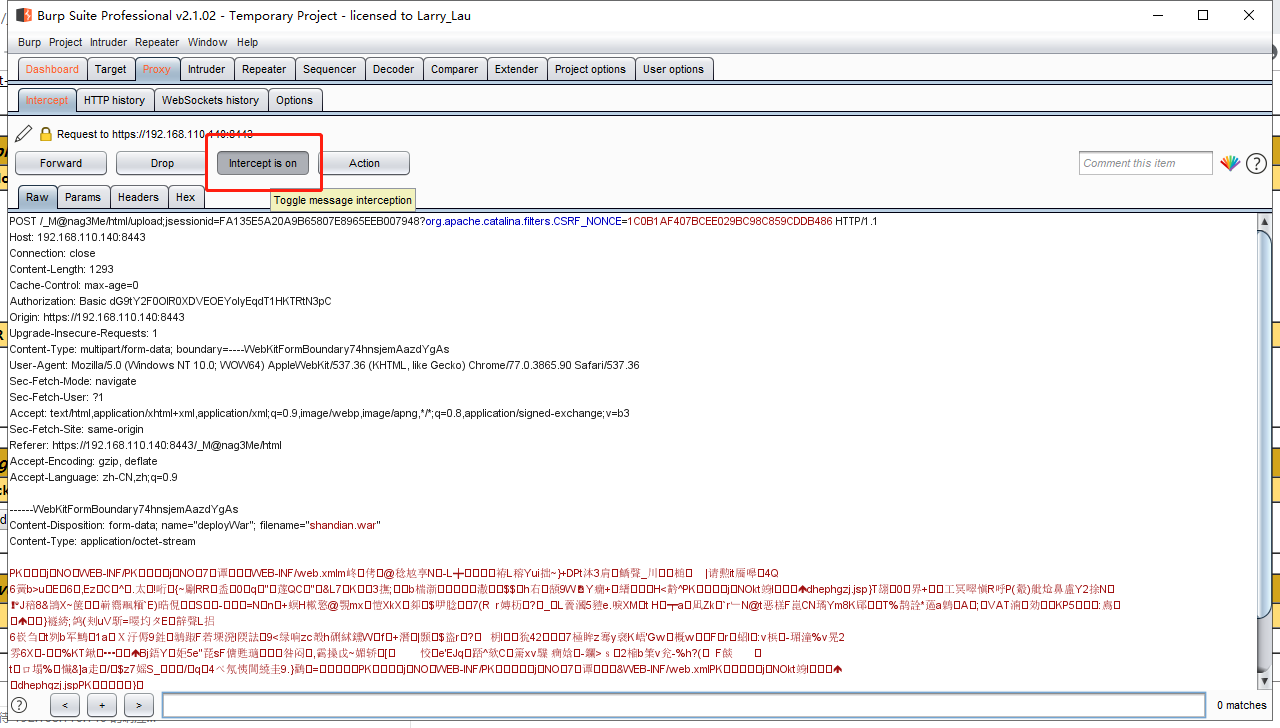Click the 'Referer:' header line
The width and height of the screenshot is (1280, 728).
[146, 445]
